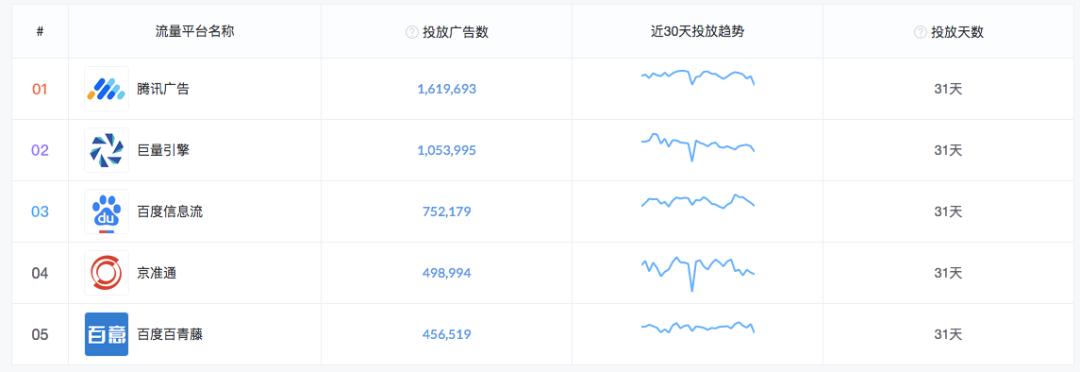This screenshot has width=1080, height=372.
Task: Select rank number 01
Action: (40, 89)
